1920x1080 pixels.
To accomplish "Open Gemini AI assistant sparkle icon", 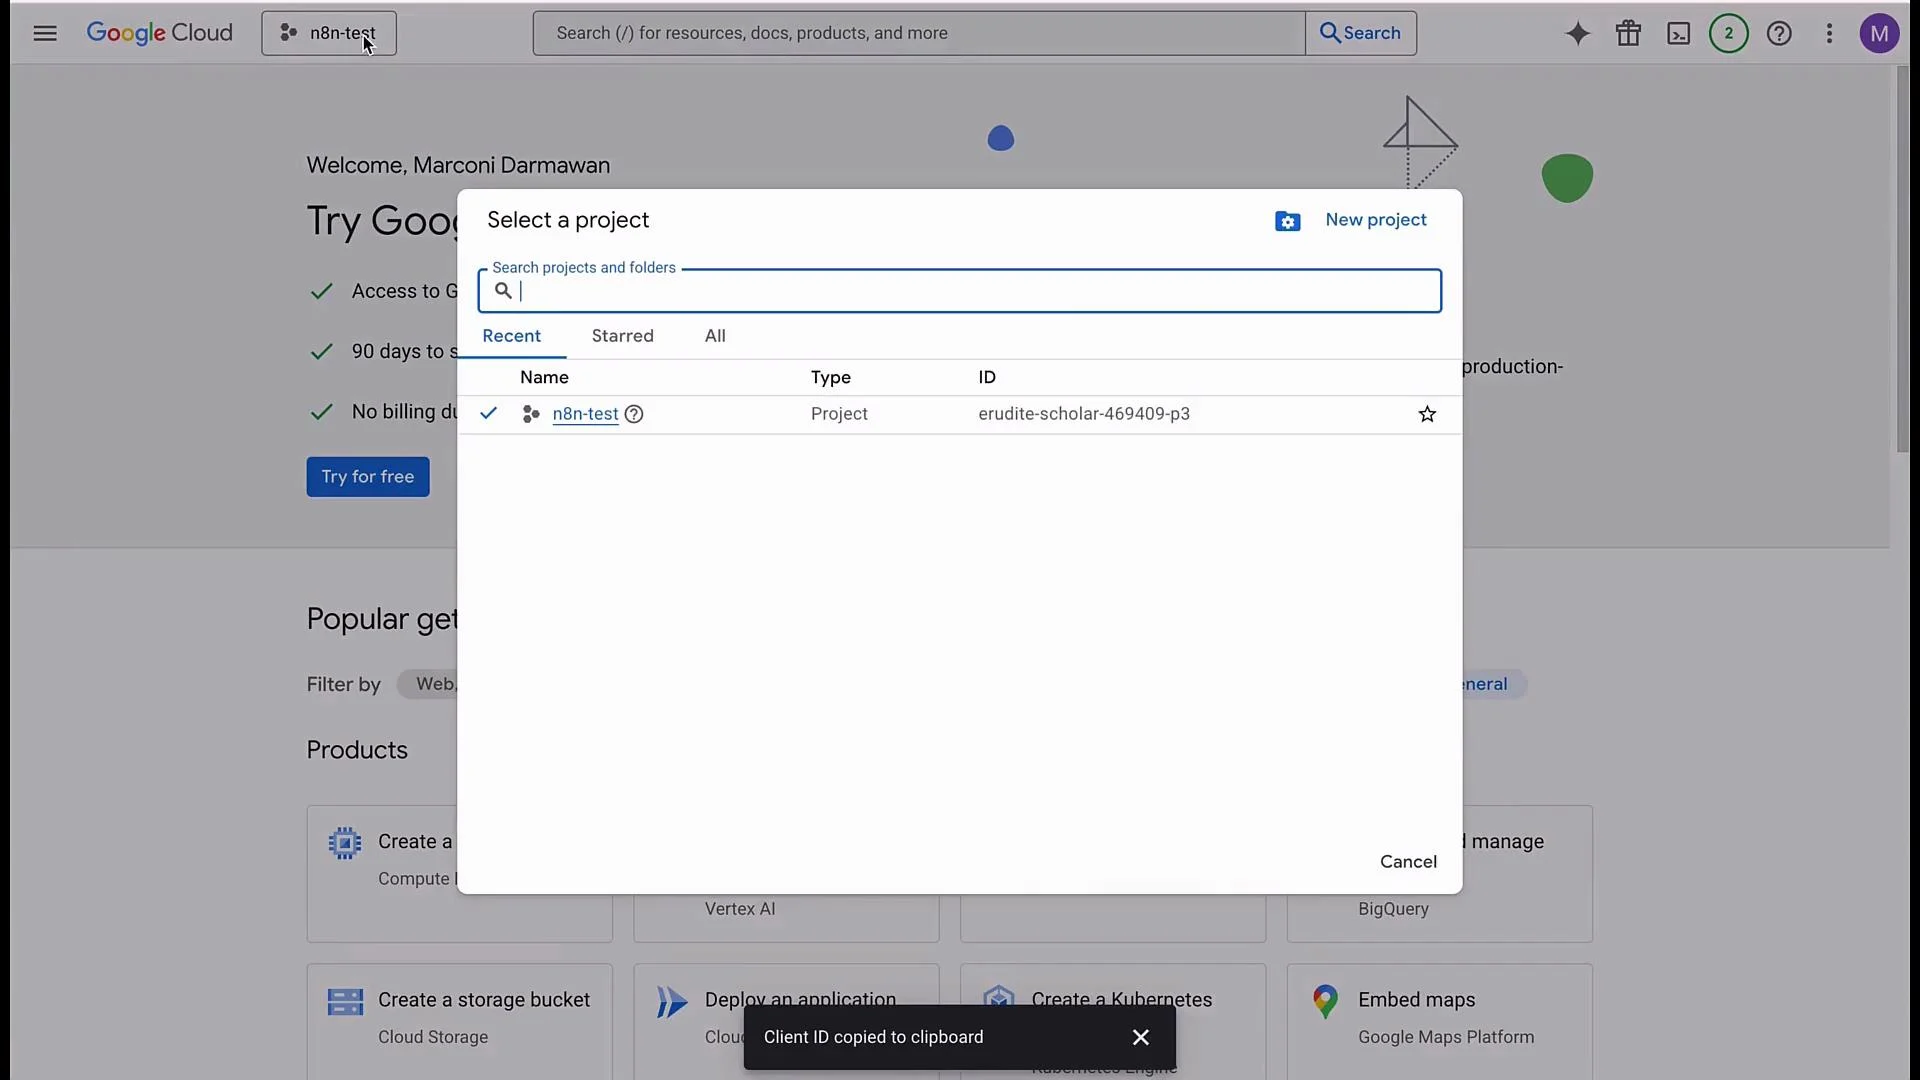I will coord(1578,33).
